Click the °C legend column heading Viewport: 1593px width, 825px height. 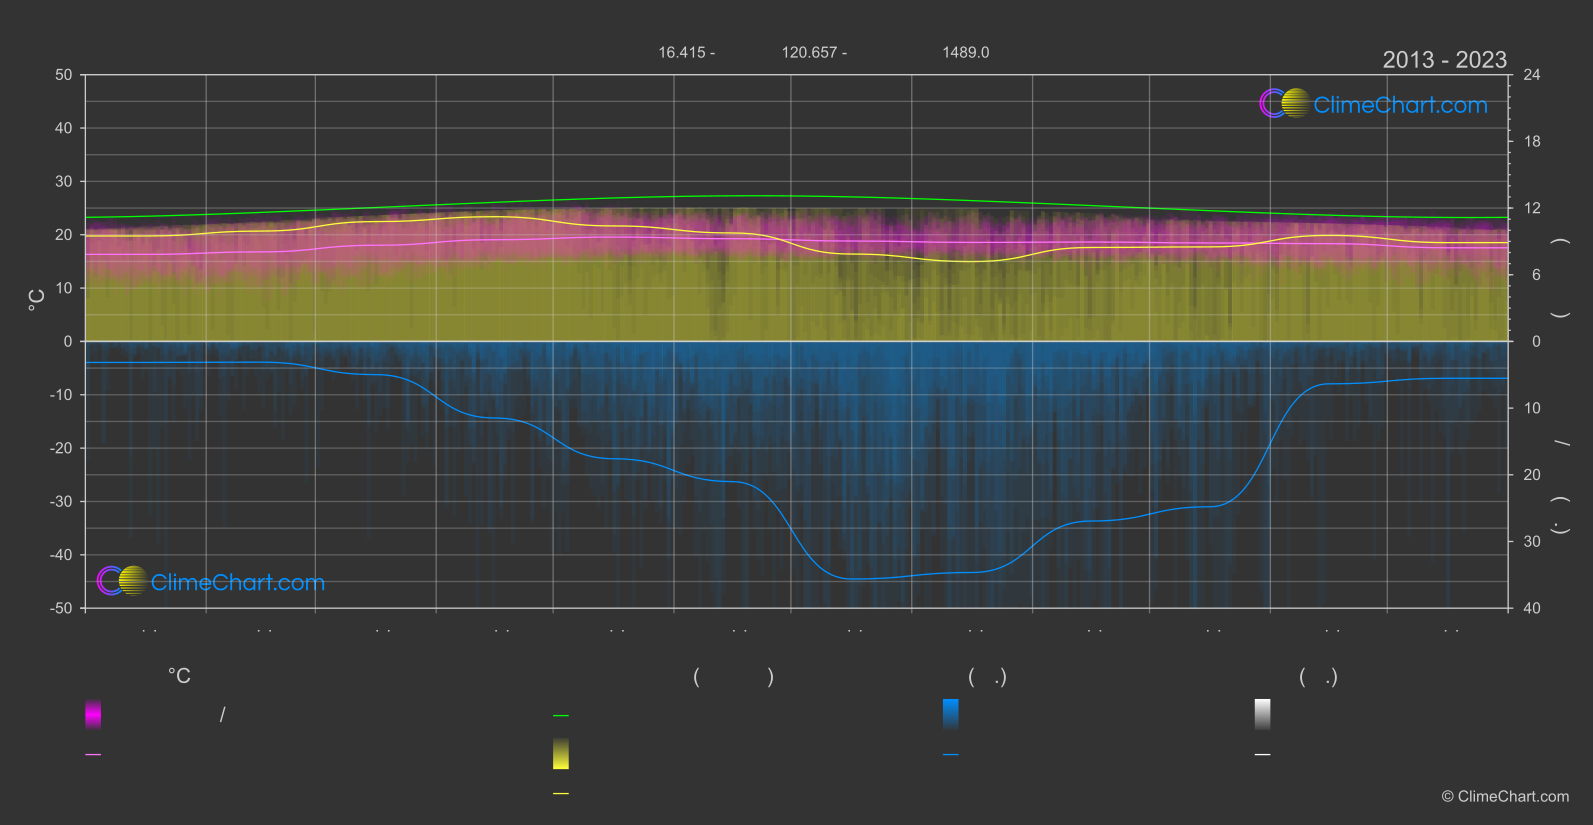179,677
